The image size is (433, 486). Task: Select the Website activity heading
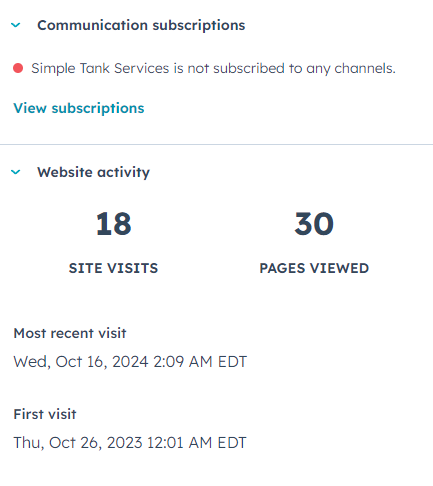coord(93,172)
